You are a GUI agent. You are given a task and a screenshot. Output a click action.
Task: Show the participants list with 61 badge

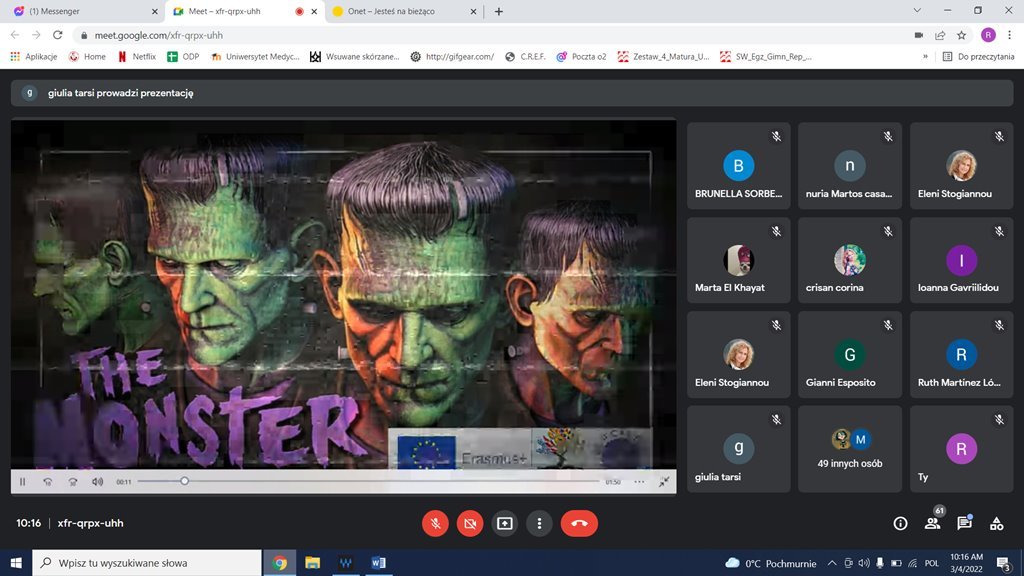(x=933, y=522)
